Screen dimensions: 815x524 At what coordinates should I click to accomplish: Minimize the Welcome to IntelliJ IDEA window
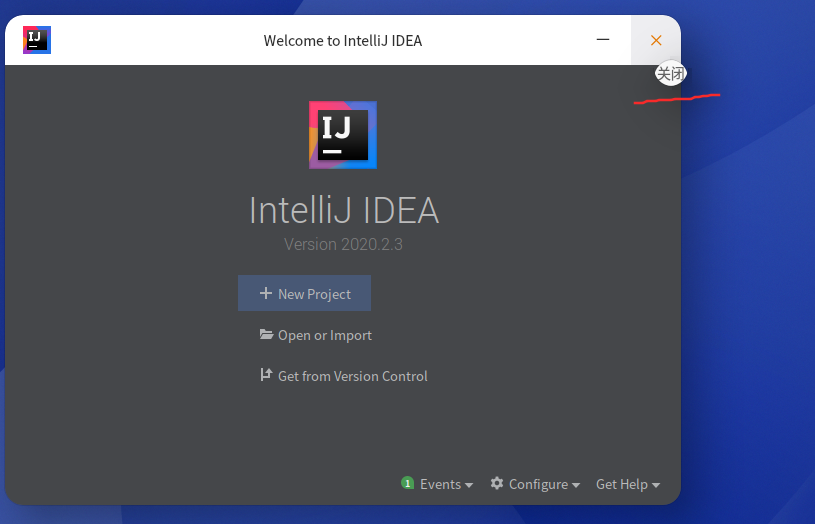click(603, 40)
